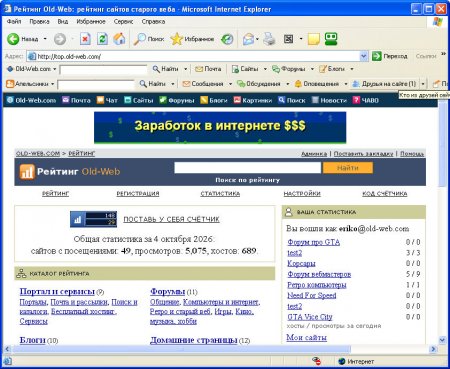The width and height of the screenshot is (450, 369).
Task: Click the orange Найти button
Action: [348, 168]
